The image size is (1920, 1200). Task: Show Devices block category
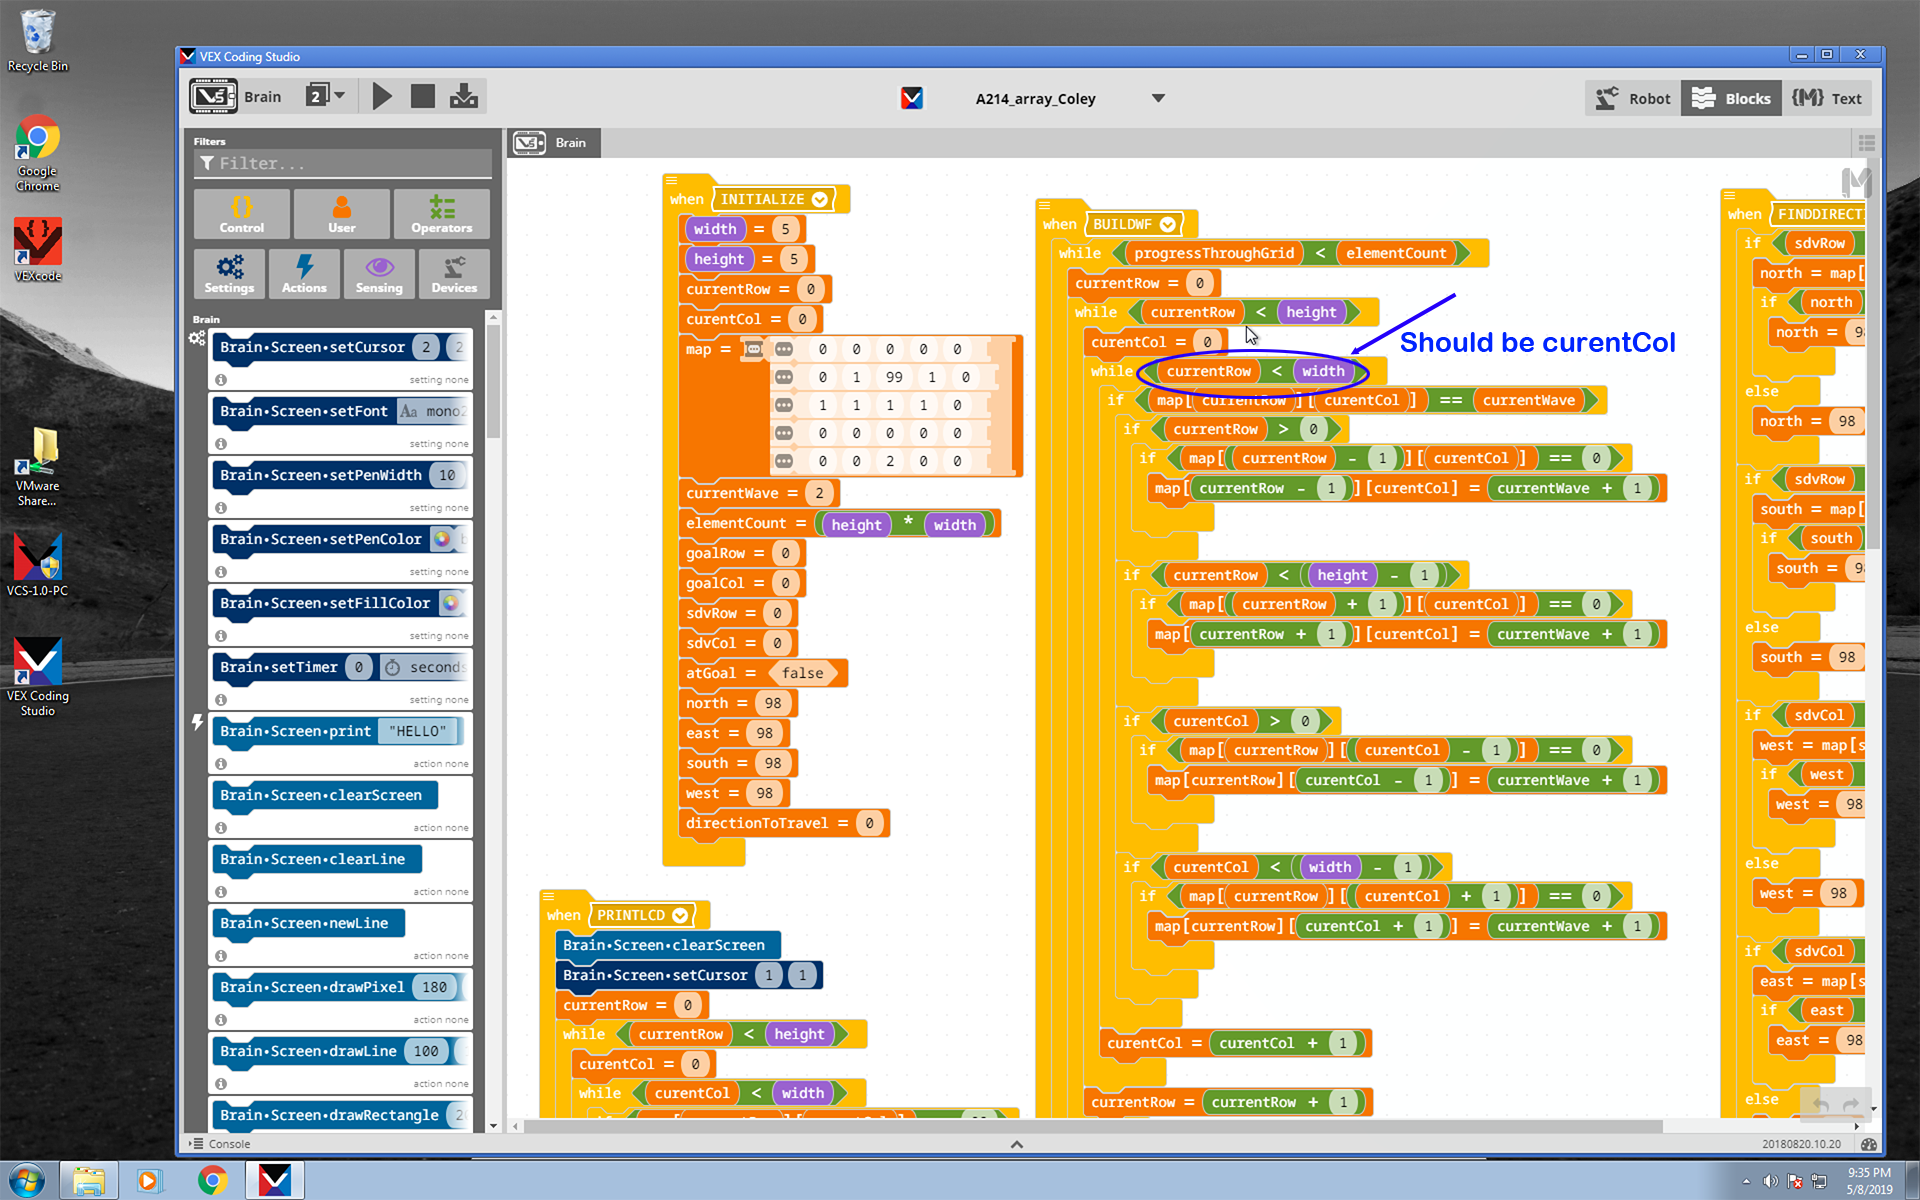click(x=454, y=274)
